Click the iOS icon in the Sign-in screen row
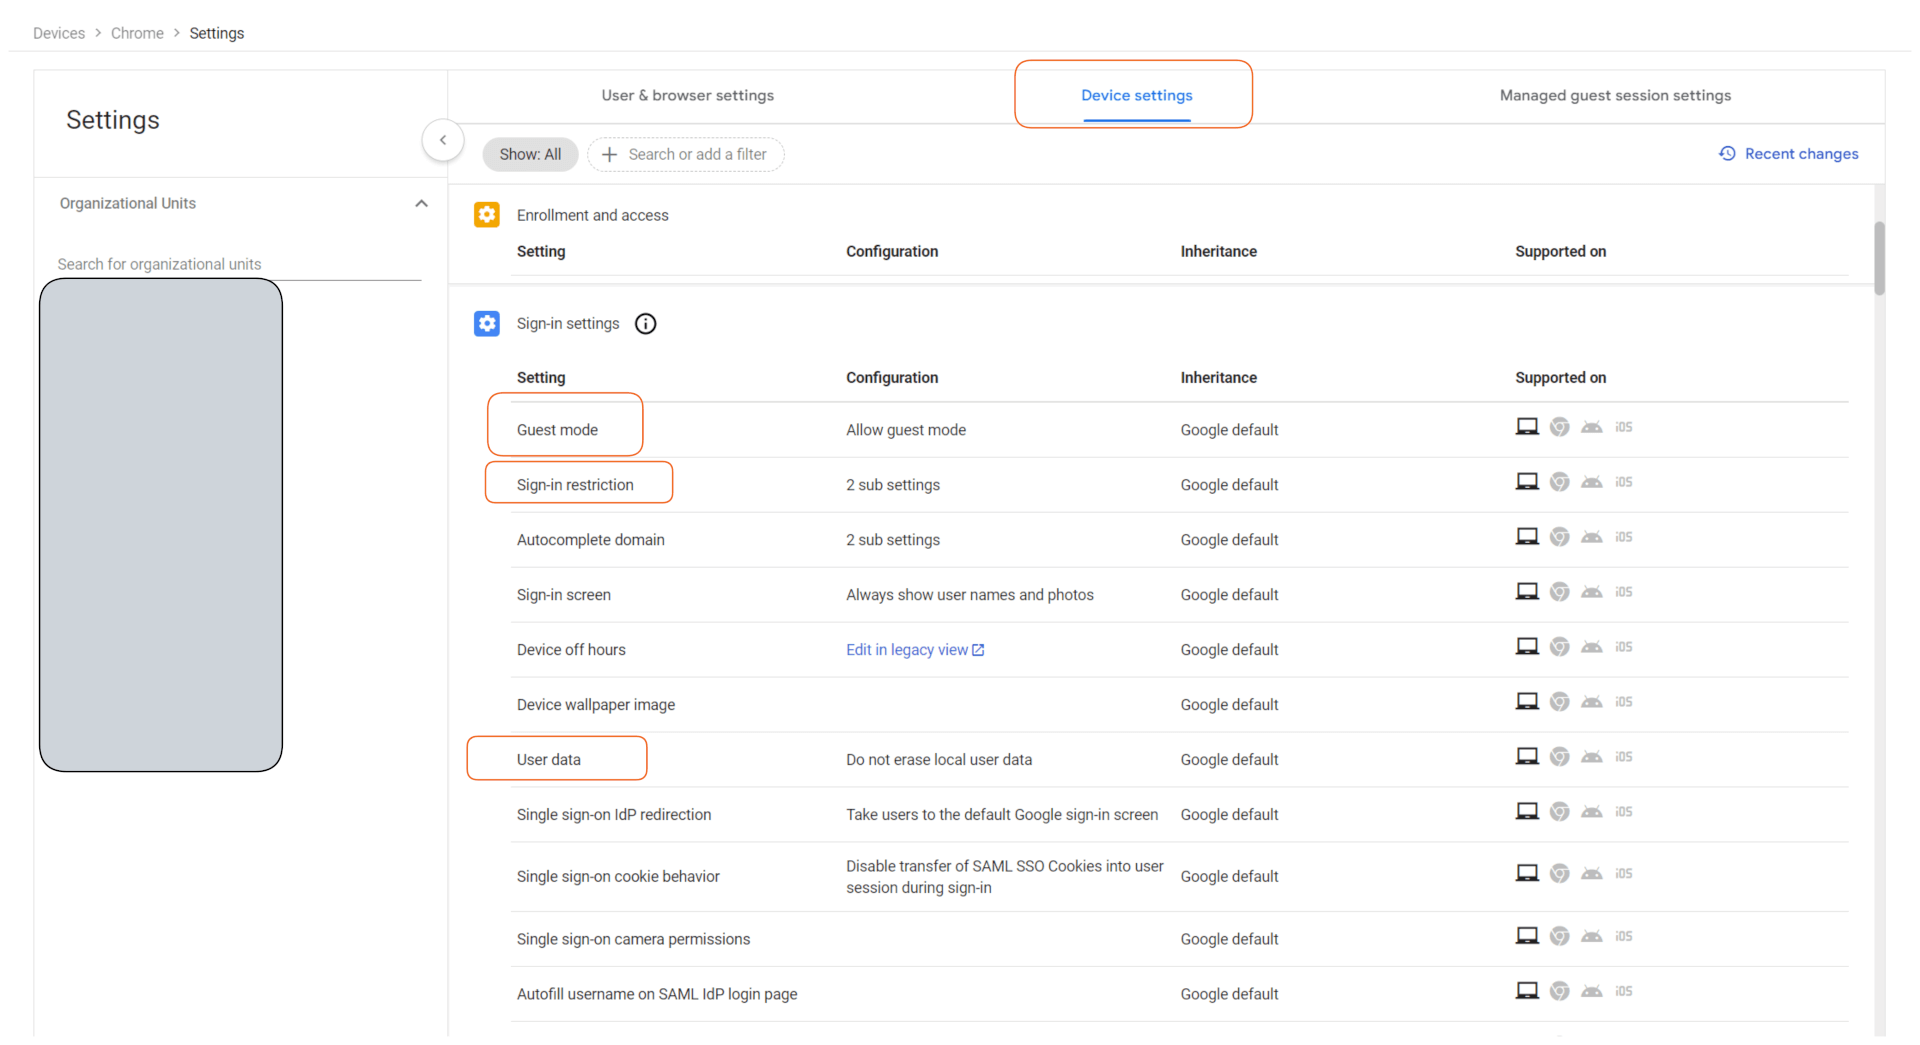1920x1045 pixels. 1623,591
